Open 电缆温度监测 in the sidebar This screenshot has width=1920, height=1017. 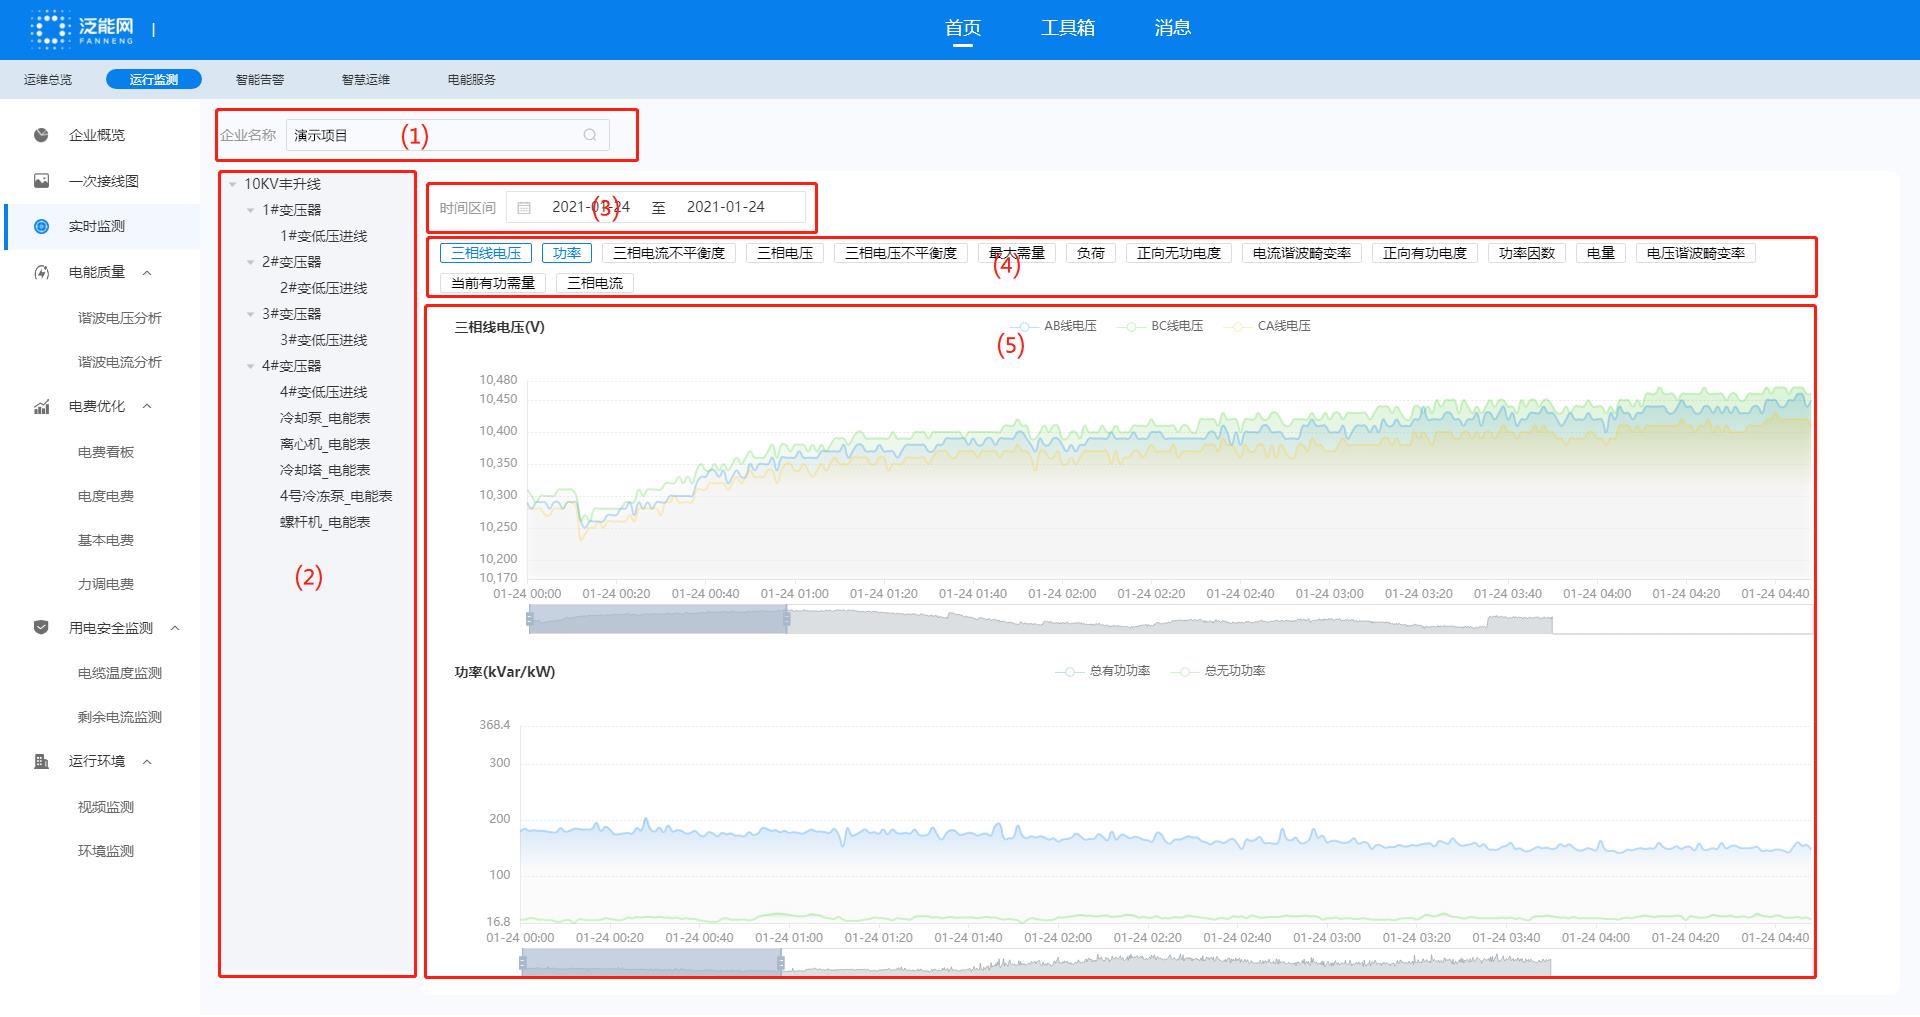(120, 673)
